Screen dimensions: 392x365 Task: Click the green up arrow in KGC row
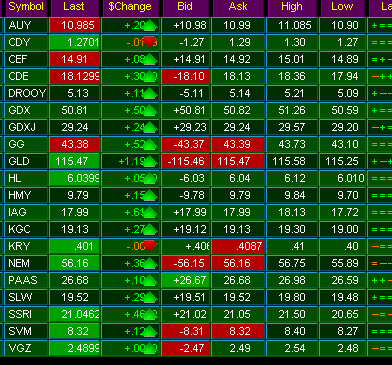click(x=150, y=229)
